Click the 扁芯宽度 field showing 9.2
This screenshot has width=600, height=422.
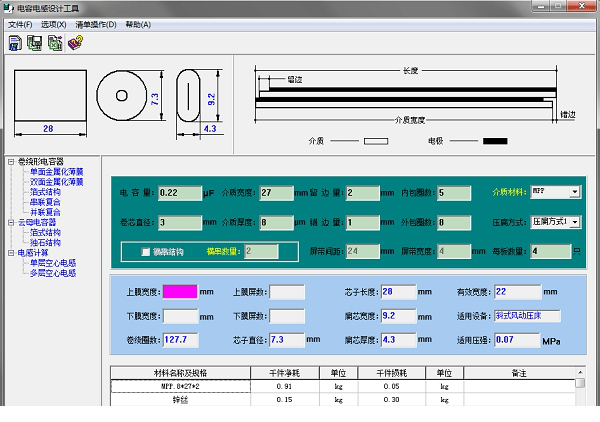398,316
